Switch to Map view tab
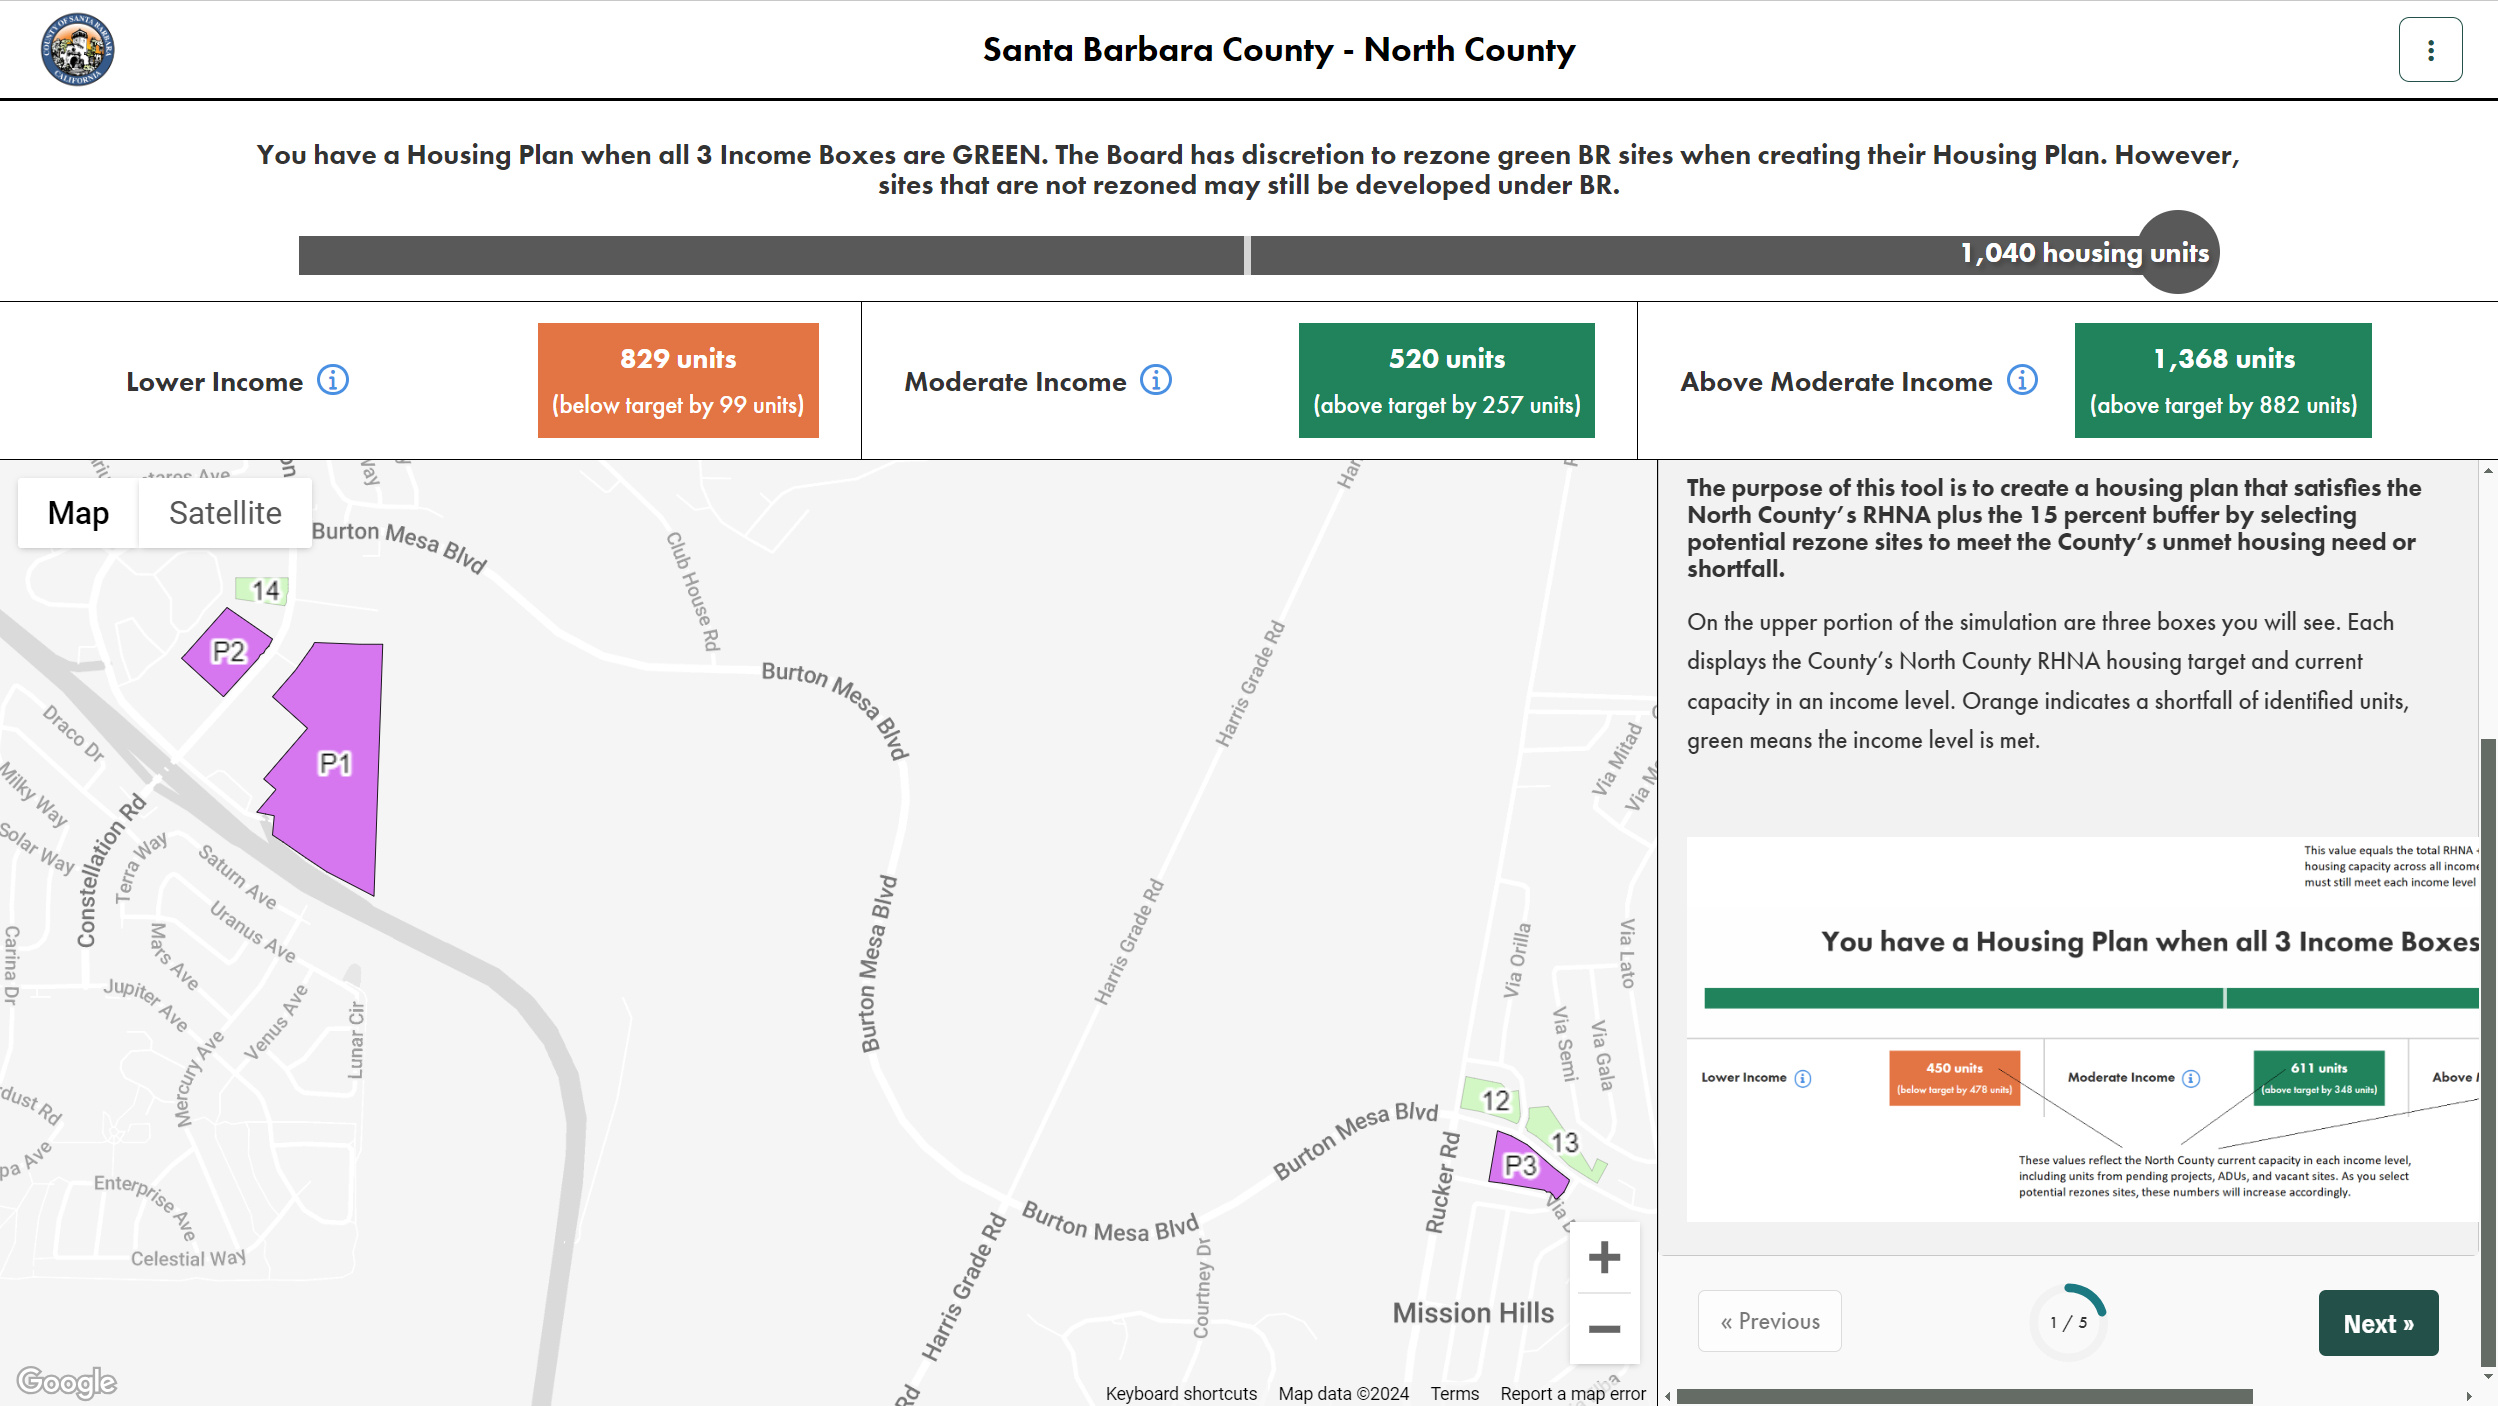Image resolution: width=2498 pixels, height=1406 pixels. [x=77, y=511]
